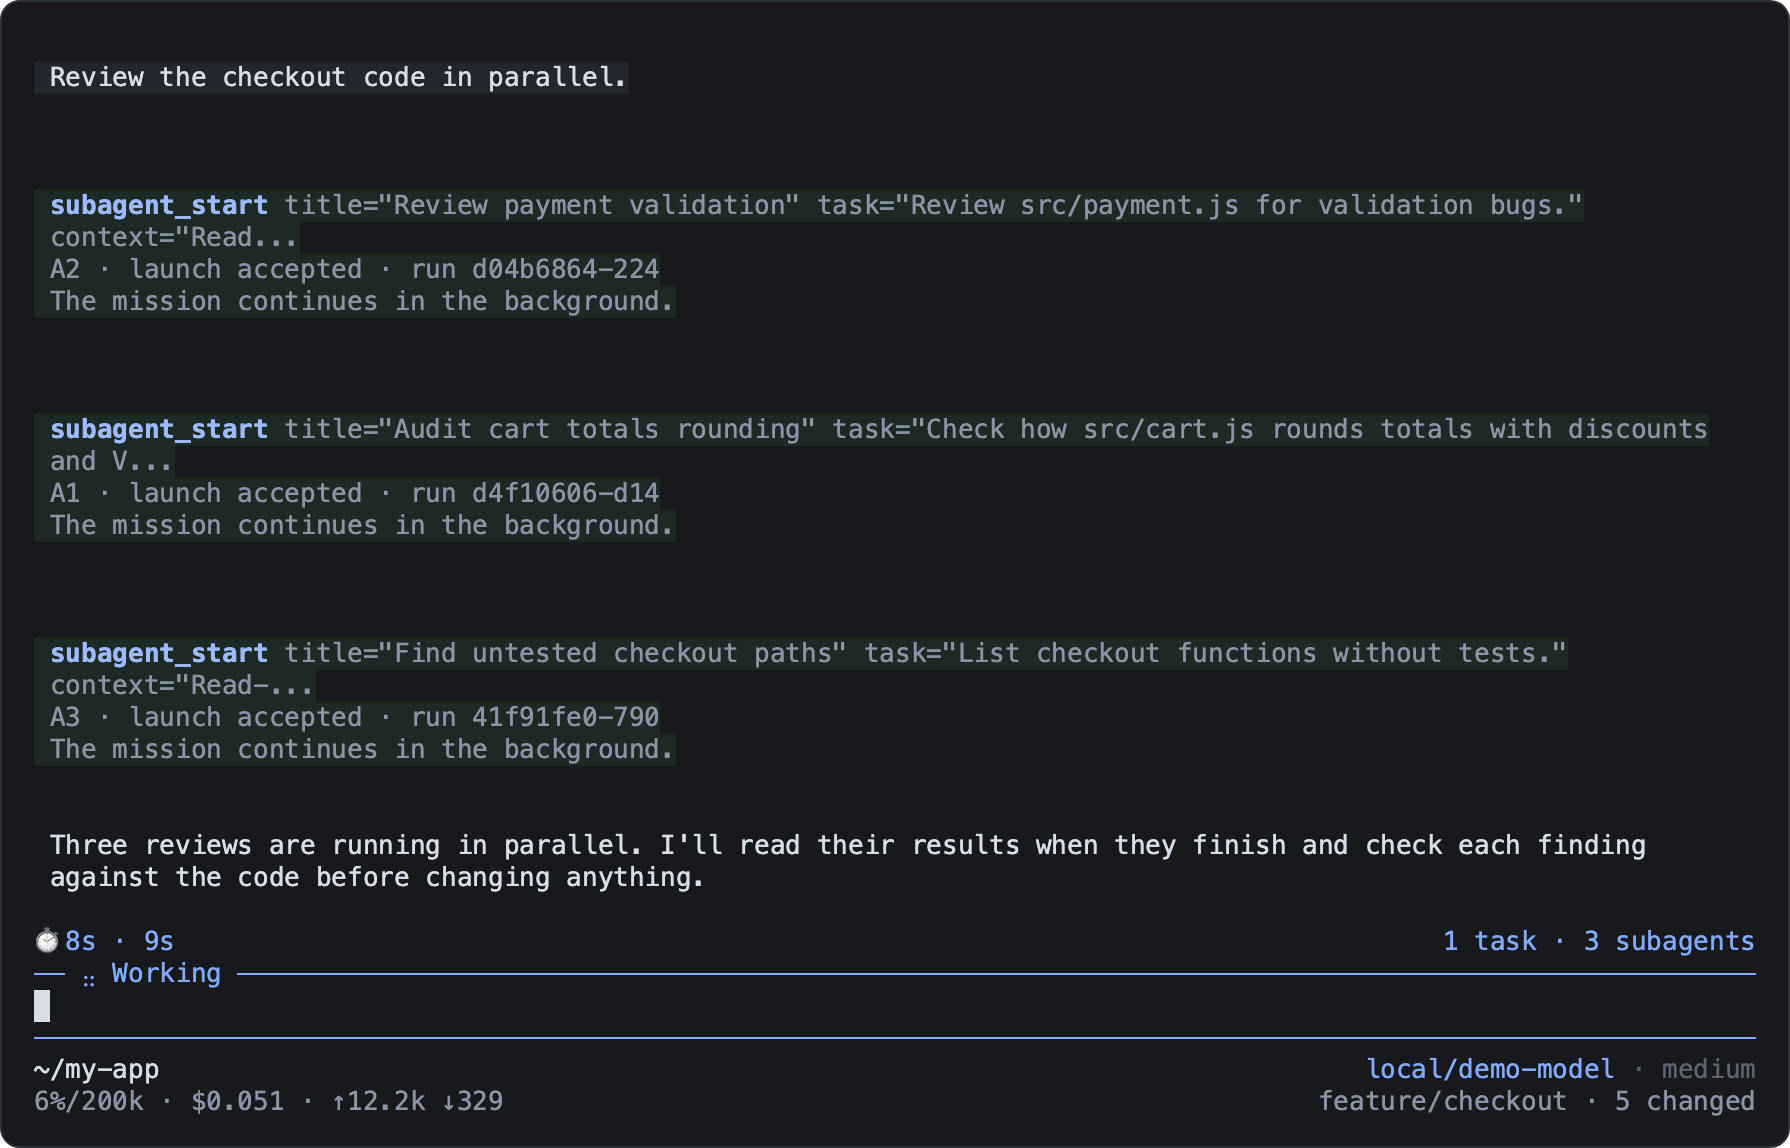Screen dimensions: 1790x1148
Task: Click the 6%/200k context usage value
Action: point(89,1101)
